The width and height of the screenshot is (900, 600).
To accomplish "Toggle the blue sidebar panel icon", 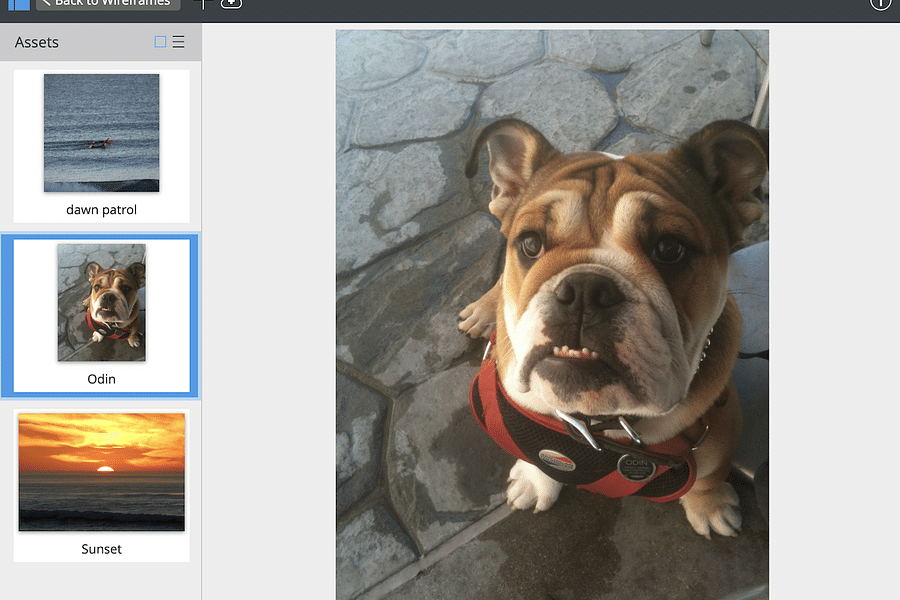I will click(18, 4).
